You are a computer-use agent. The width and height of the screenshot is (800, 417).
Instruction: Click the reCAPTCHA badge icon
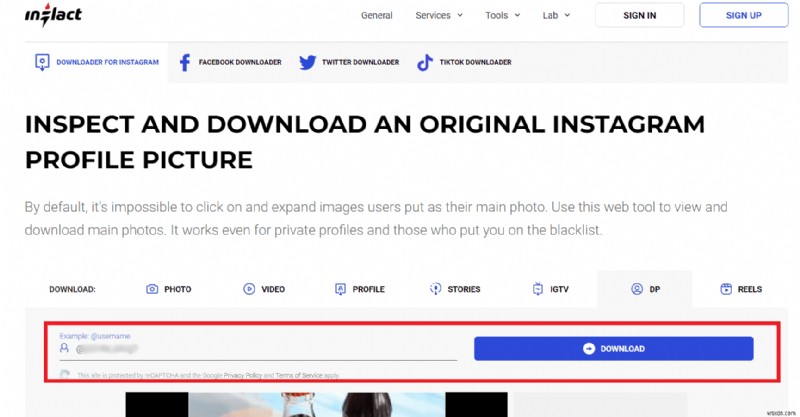(x=65, y=375)
